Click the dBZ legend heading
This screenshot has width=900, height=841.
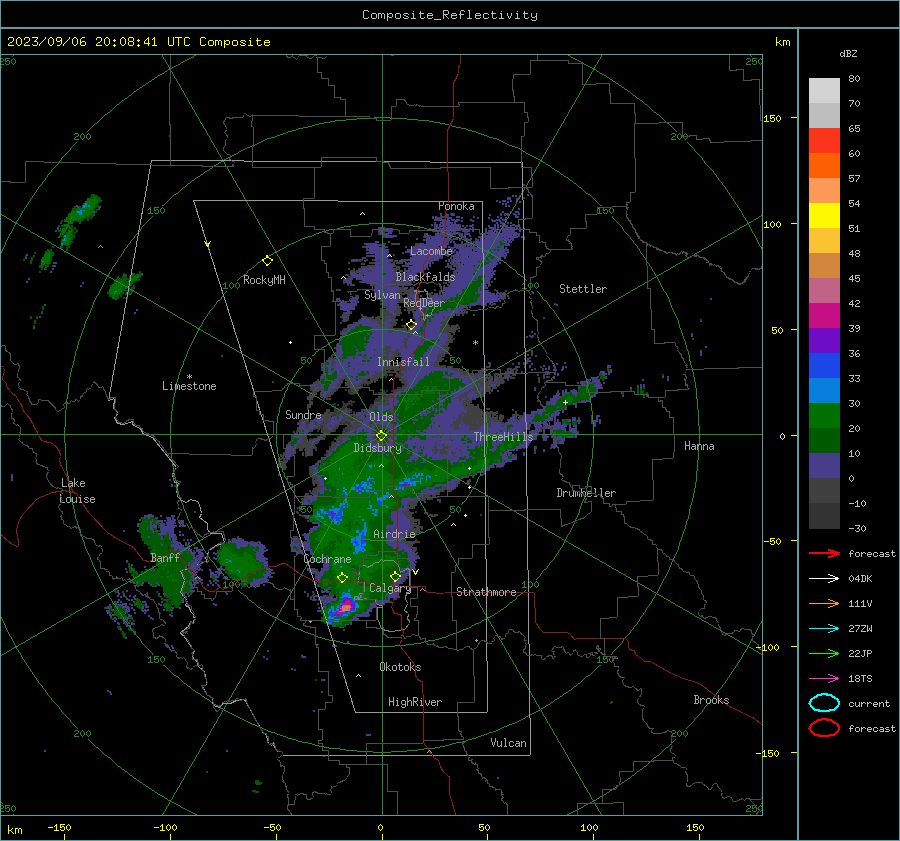(848, 53)
